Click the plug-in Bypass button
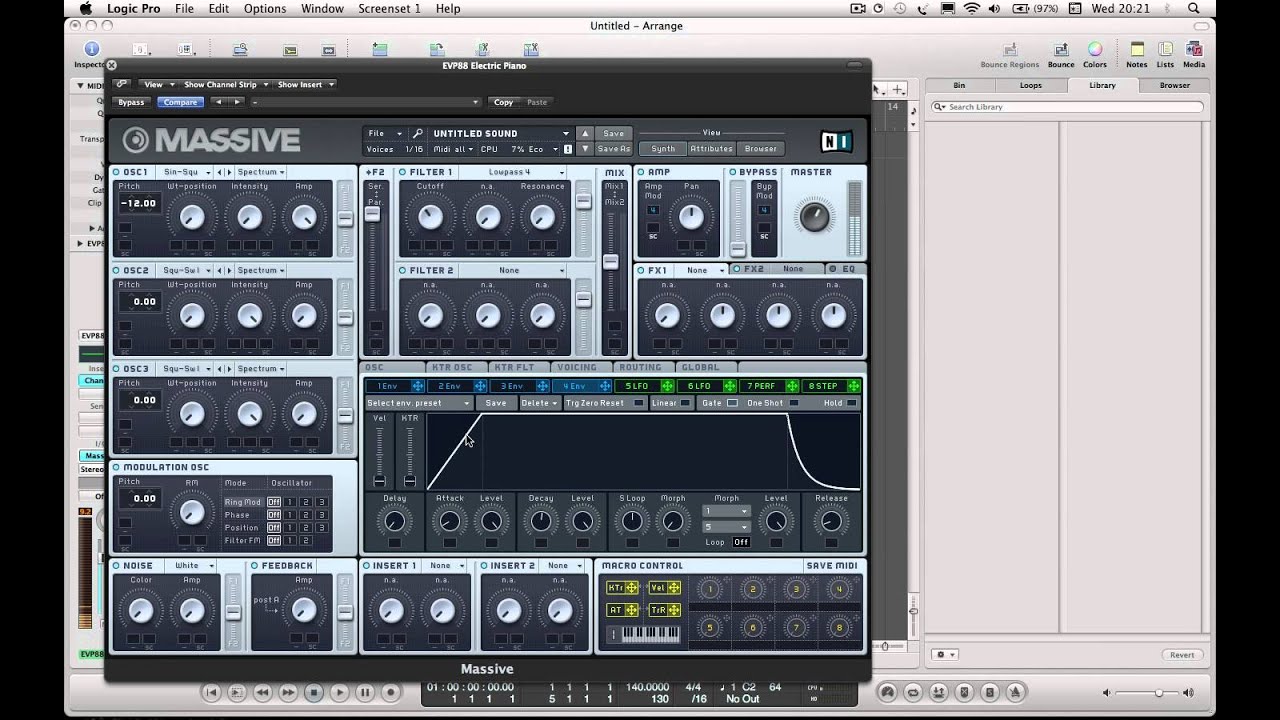The image size is (1280, 720). pos(131,102)
